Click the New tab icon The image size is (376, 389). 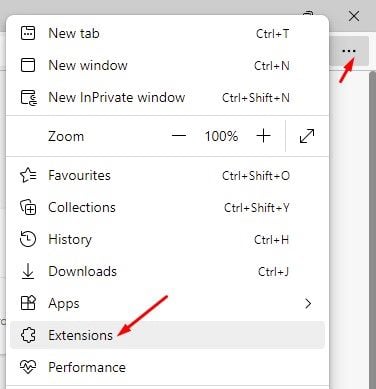[28, 33]
